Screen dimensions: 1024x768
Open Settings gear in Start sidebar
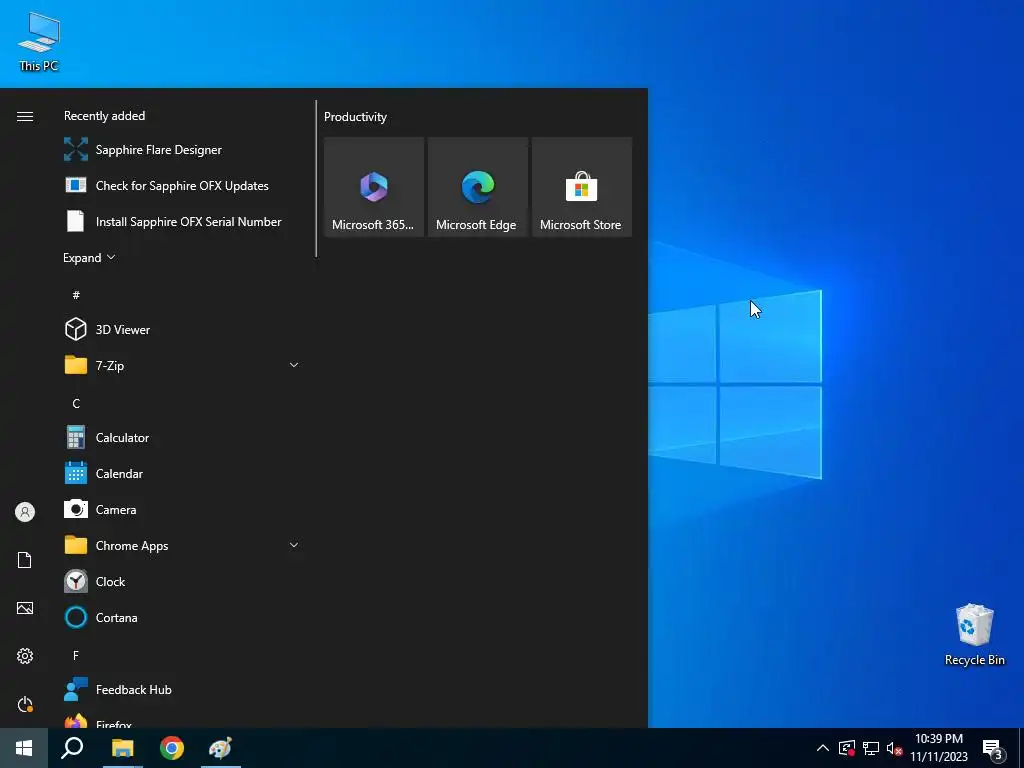click(x=25, y=656)
